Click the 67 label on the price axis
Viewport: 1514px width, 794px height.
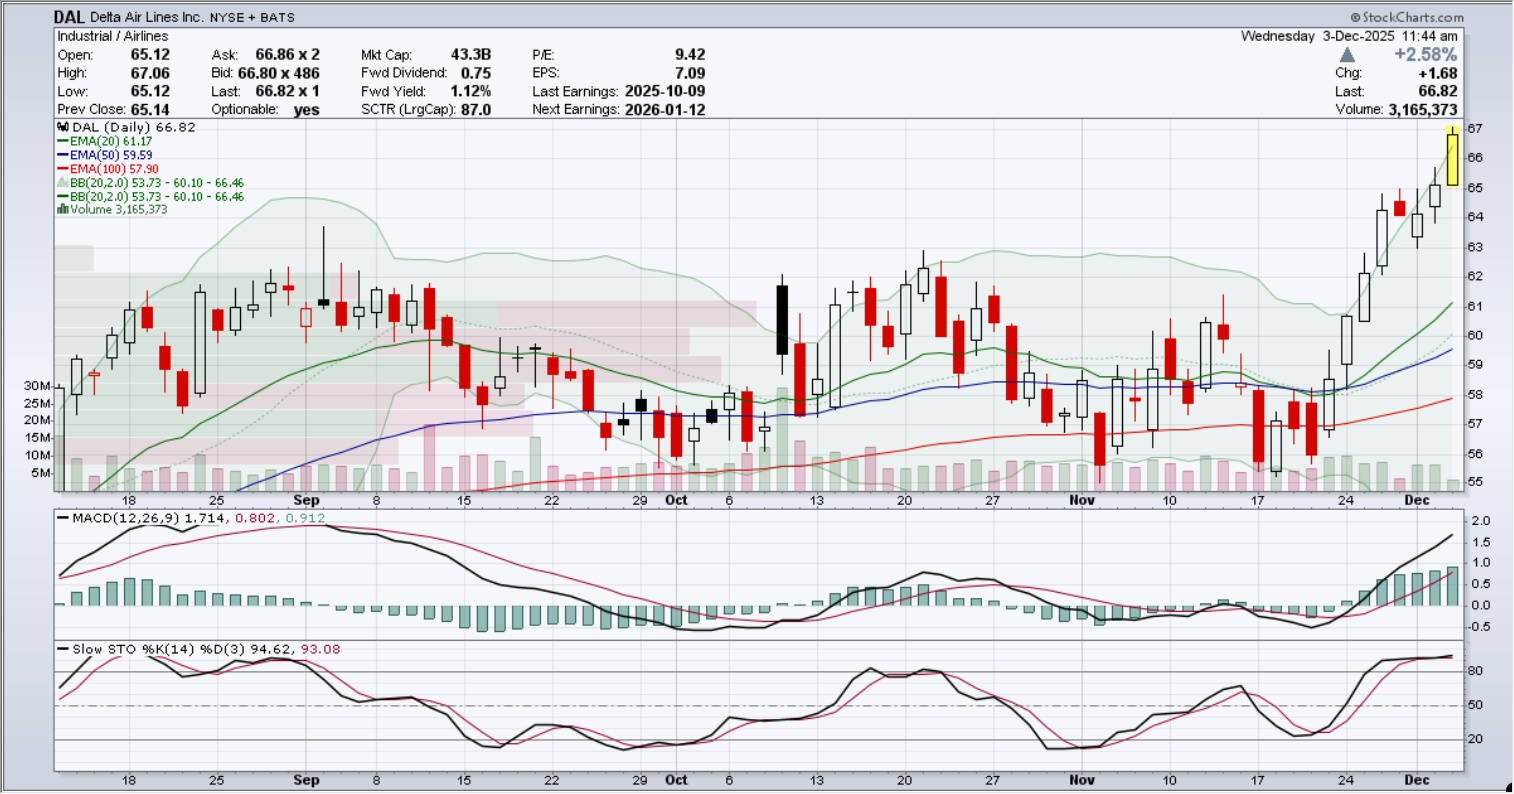(x=1475, y=129)
